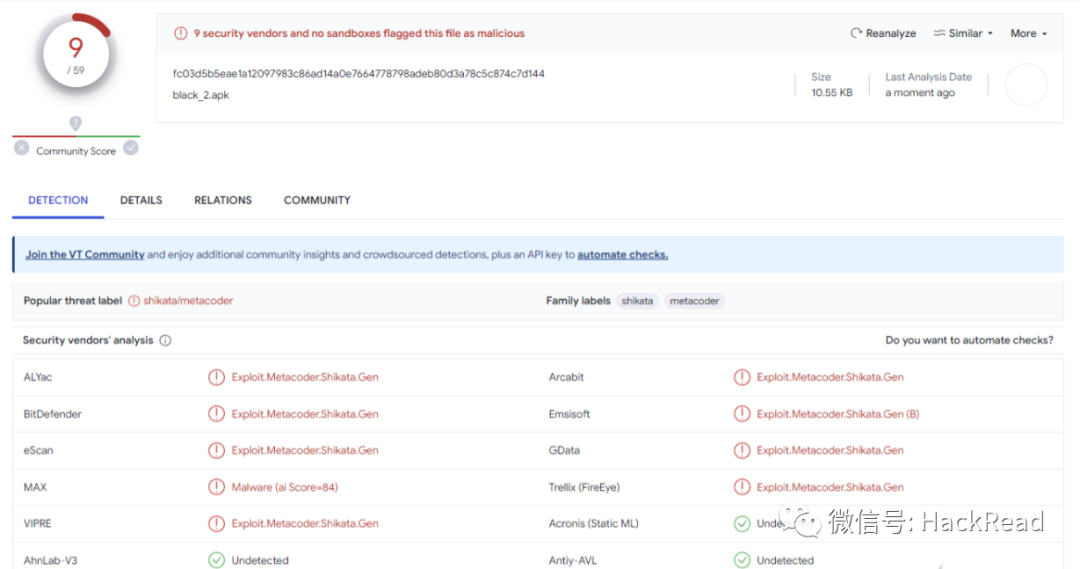Click the info icon beside Security vendors' analysis
Screen dimensions: 1080x569
[165, 340]
